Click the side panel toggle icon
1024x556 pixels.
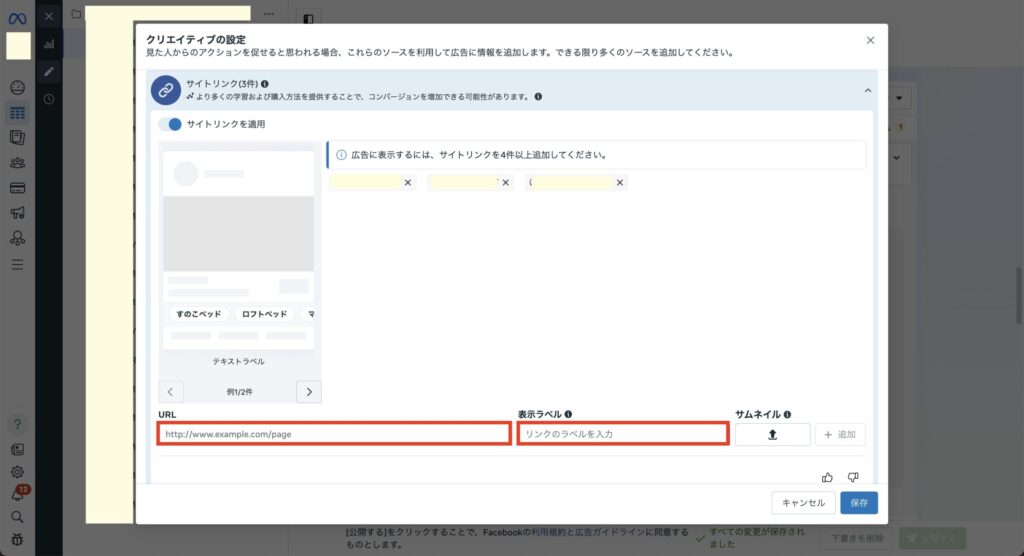[308, 18]
